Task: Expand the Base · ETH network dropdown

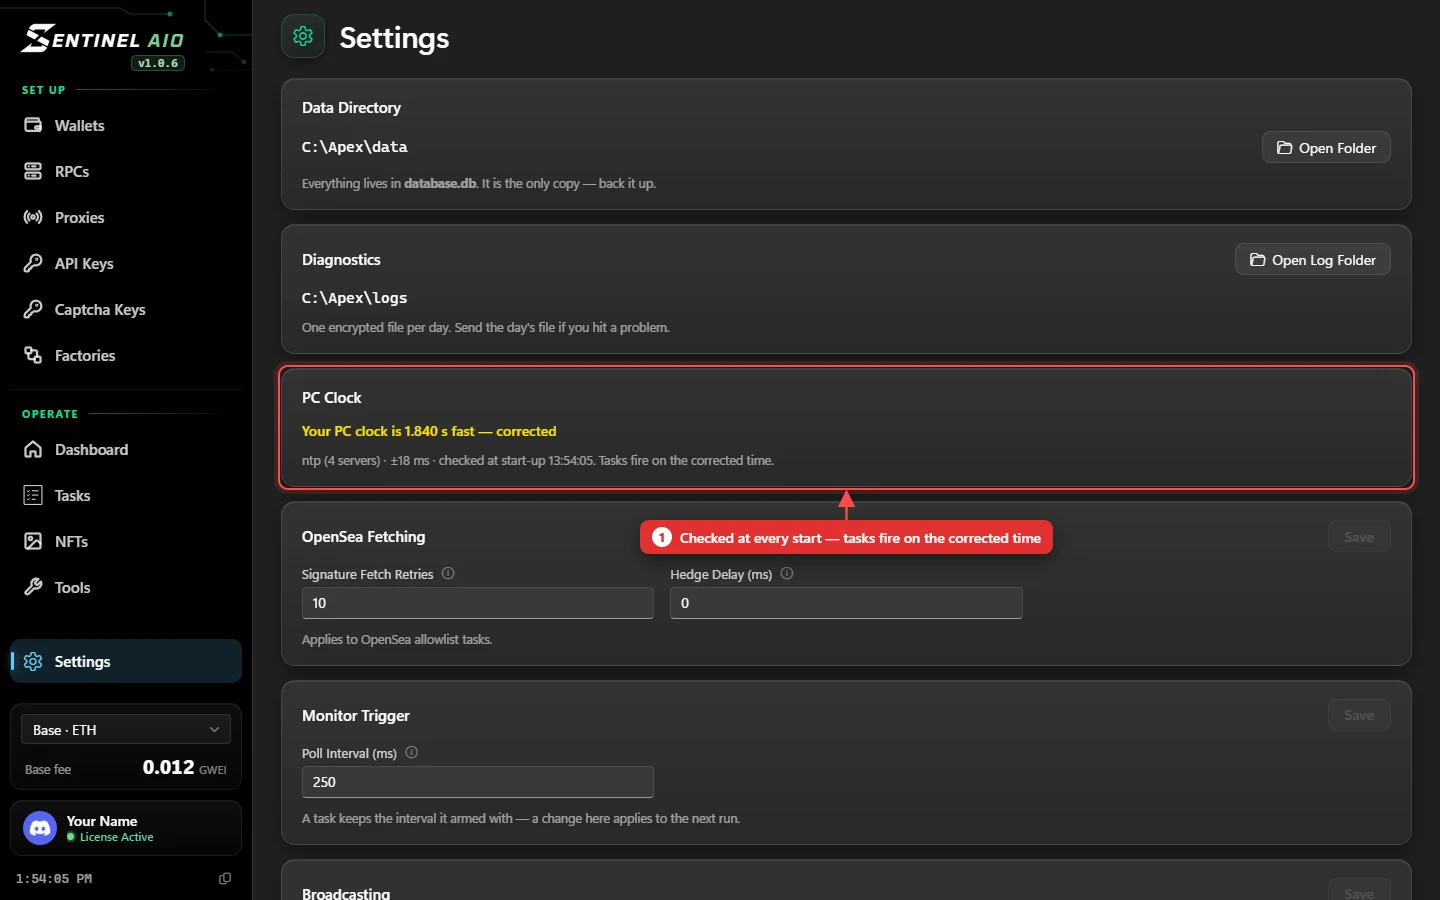Action: pos(126,730)
